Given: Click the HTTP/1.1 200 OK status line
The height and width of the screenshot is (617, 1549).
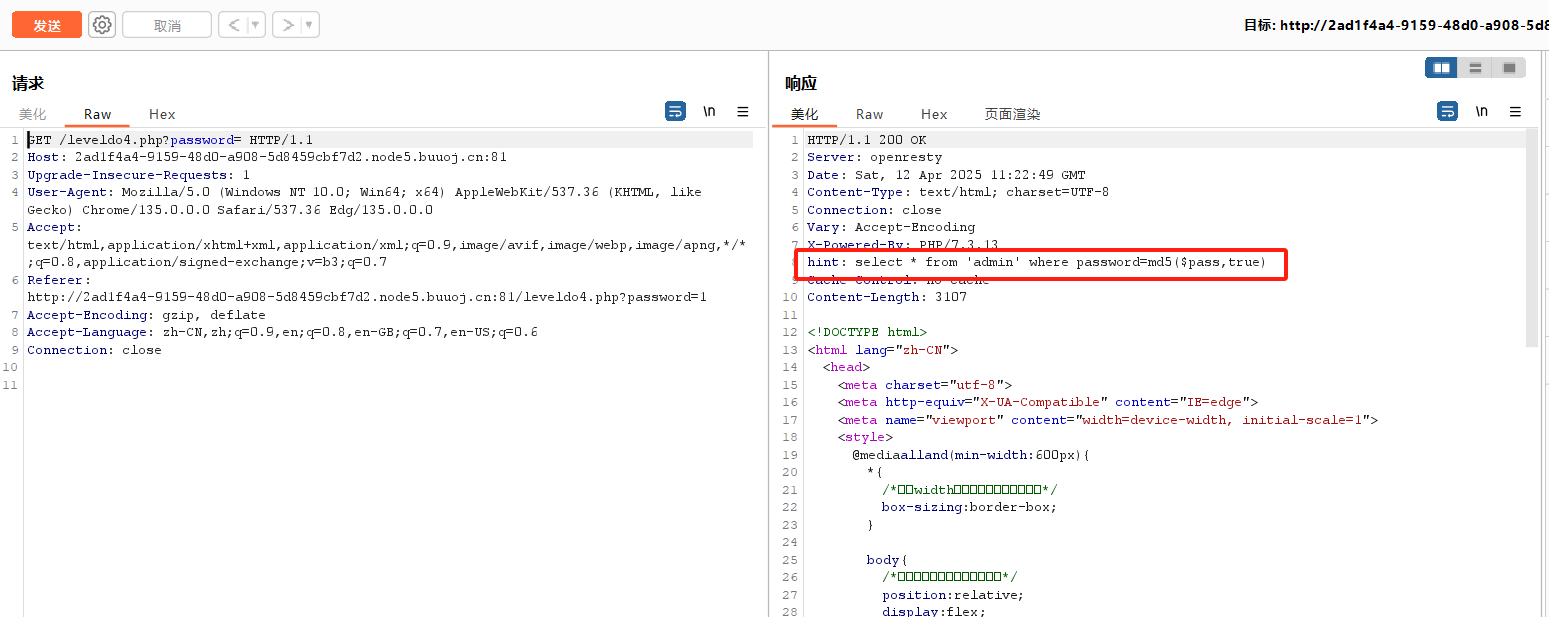Looking at the screenshot, I should tap(867, 140).
